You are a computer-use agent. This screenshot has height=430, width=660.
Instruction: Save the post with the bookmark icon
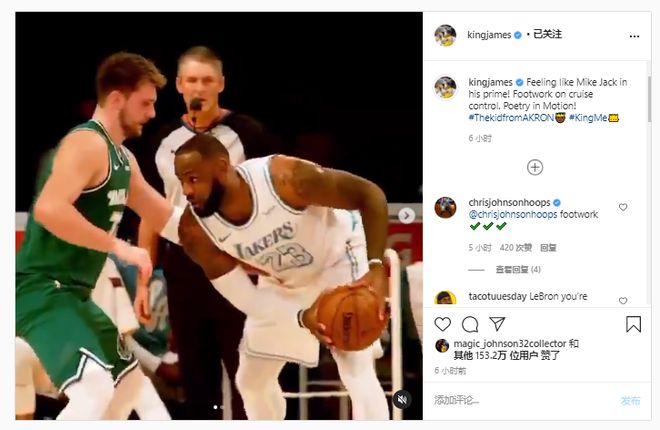pos(633,324)
